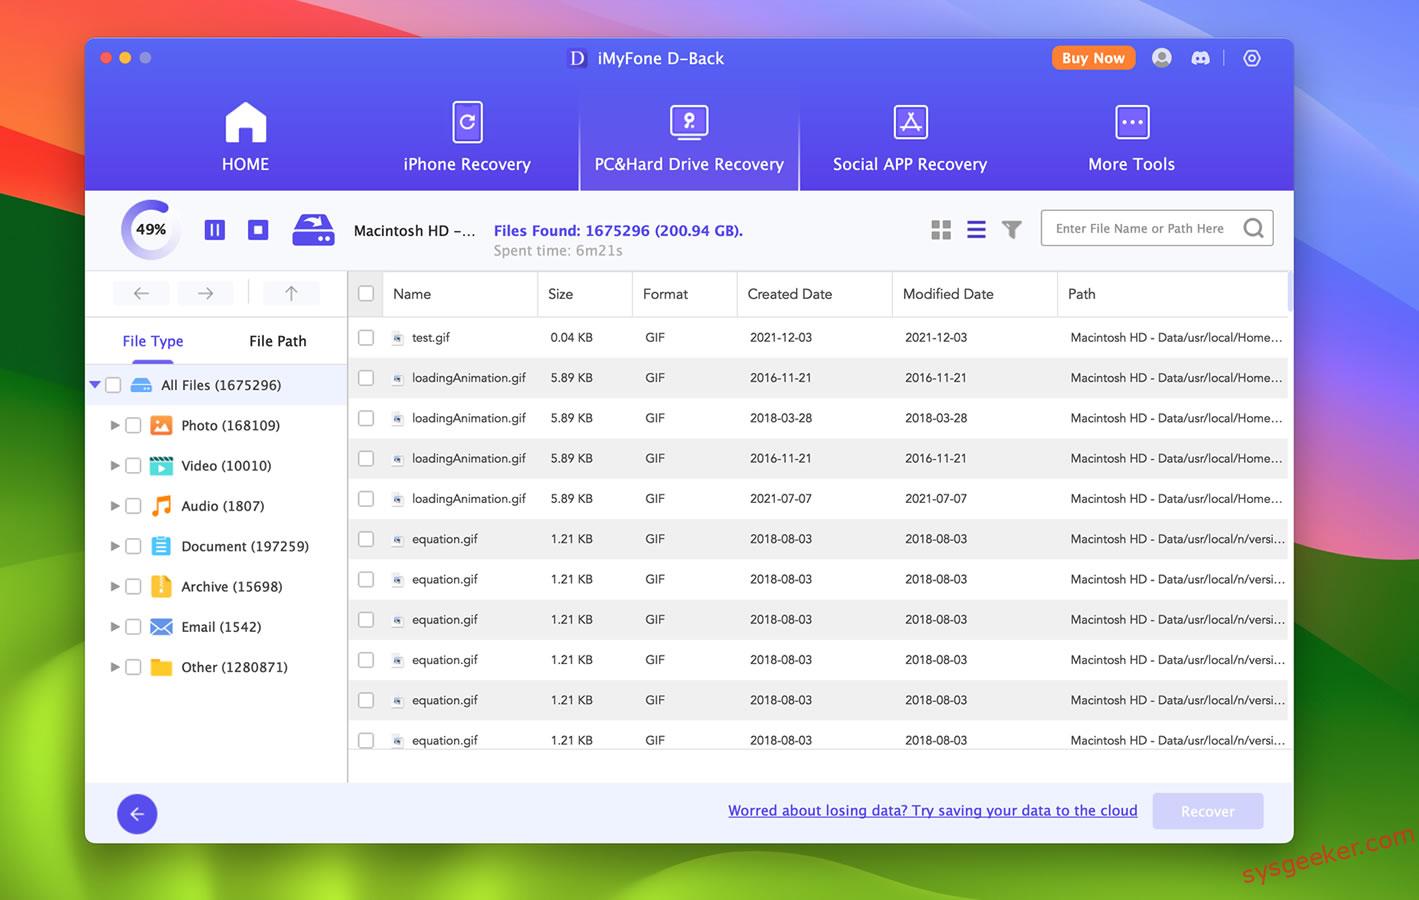Image resolution: width=1419 pixels, height=900 pixels.
Task: Check the Archive (15698) checkbox
Action: point(133,586)
